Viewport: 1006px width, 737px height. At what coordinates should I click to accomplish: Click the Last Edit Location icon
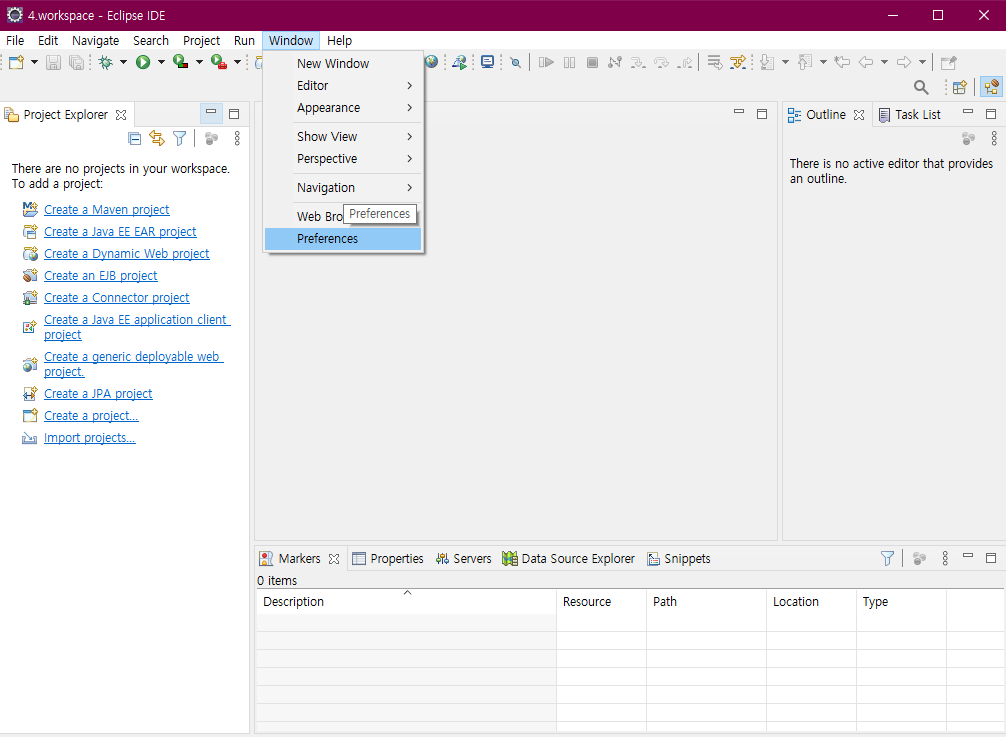pyautogui.click(x=842, y=62)
